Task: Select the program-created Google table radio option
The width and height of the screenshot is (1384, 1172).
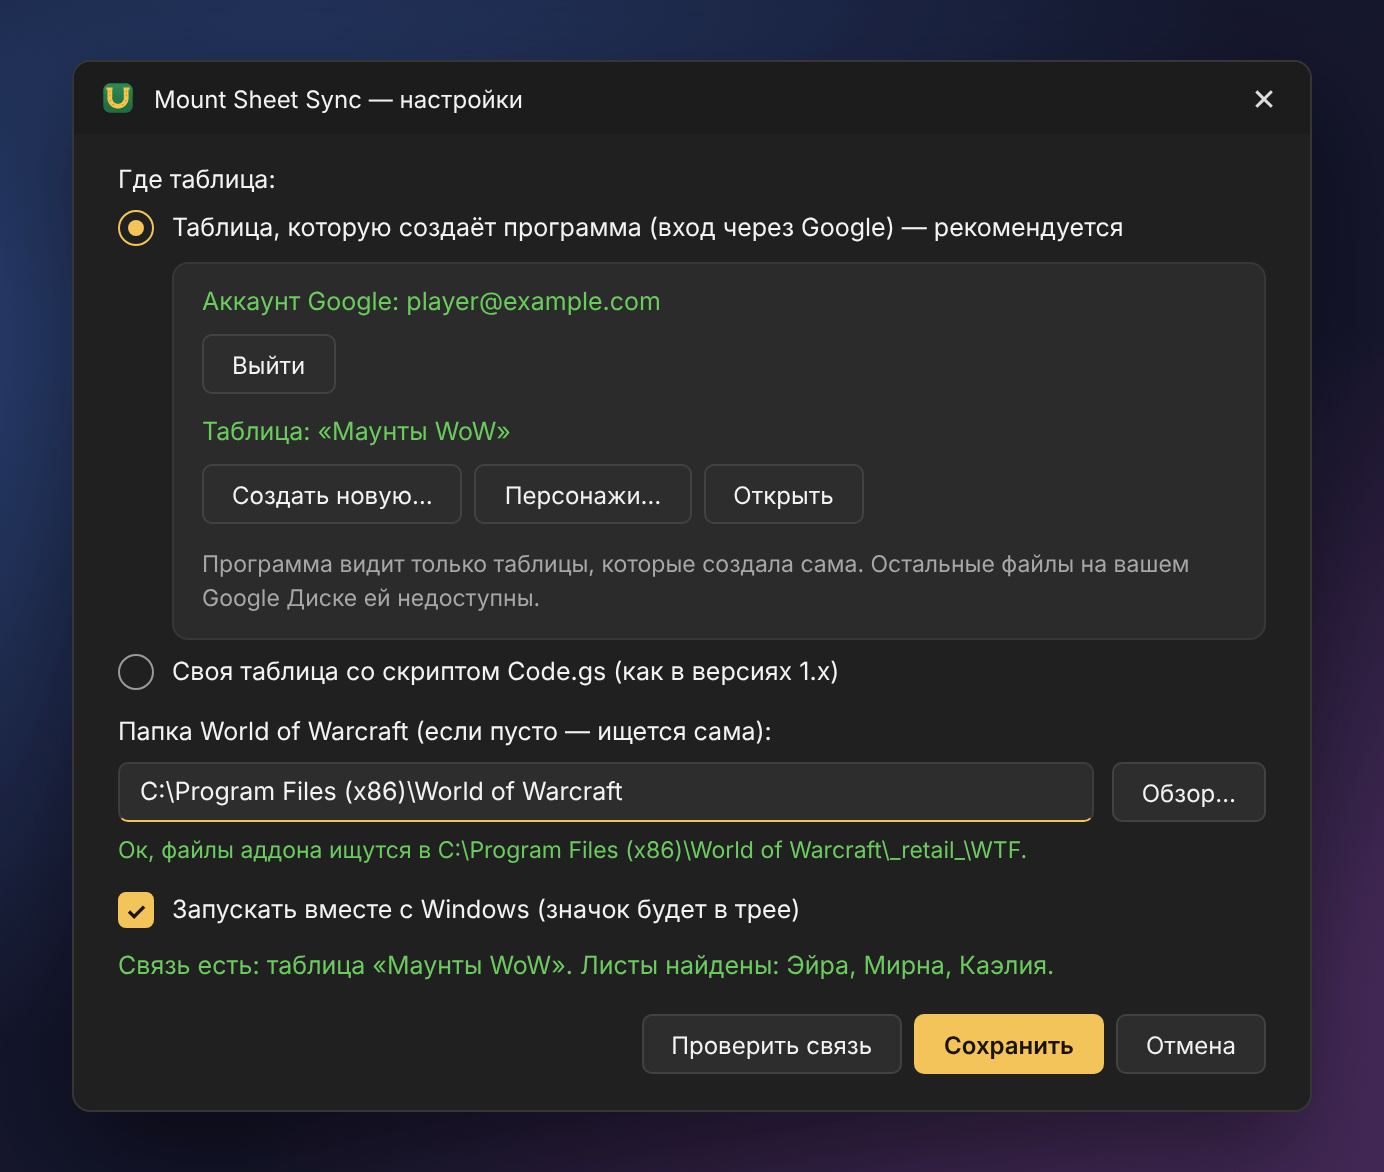Action: click(136, 228)
